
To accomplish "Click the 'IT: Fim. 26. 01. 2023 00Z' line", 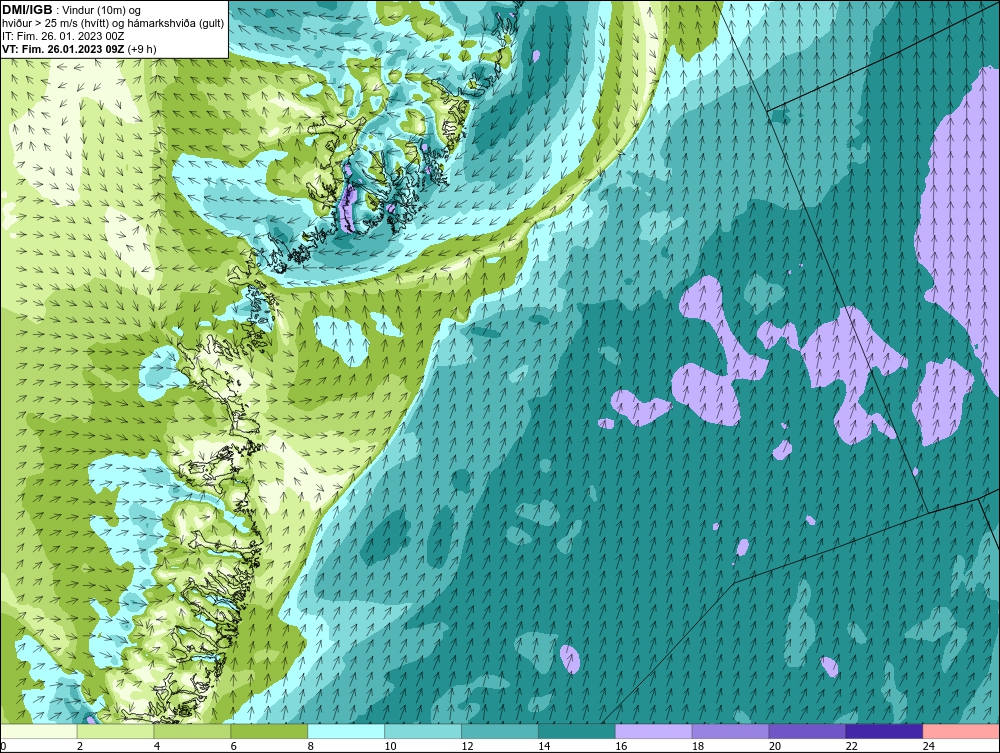I will pos(63,36).
